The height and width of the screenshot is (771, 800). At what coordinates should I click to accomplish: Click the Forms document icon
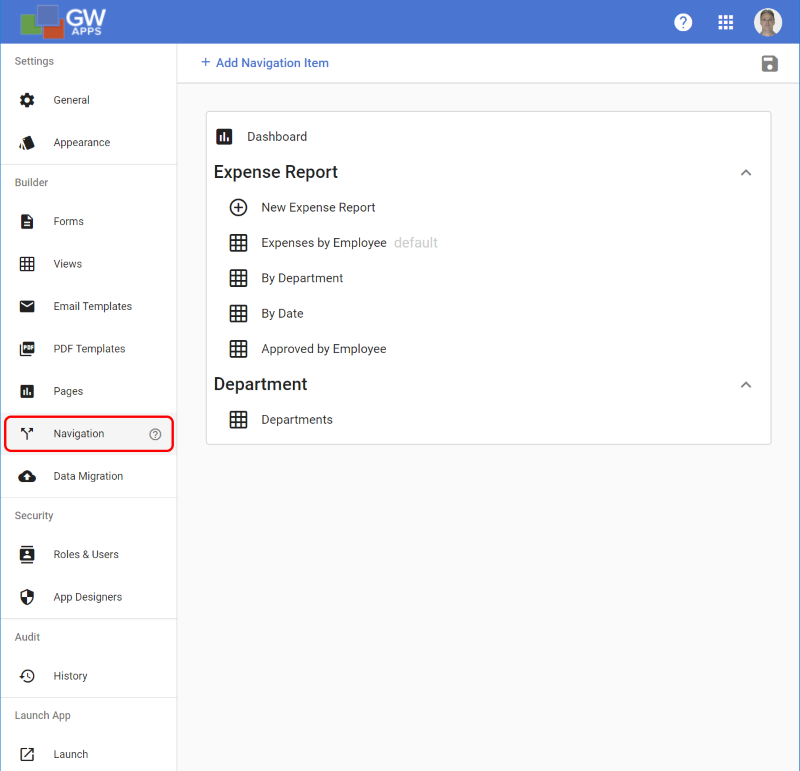27,221
